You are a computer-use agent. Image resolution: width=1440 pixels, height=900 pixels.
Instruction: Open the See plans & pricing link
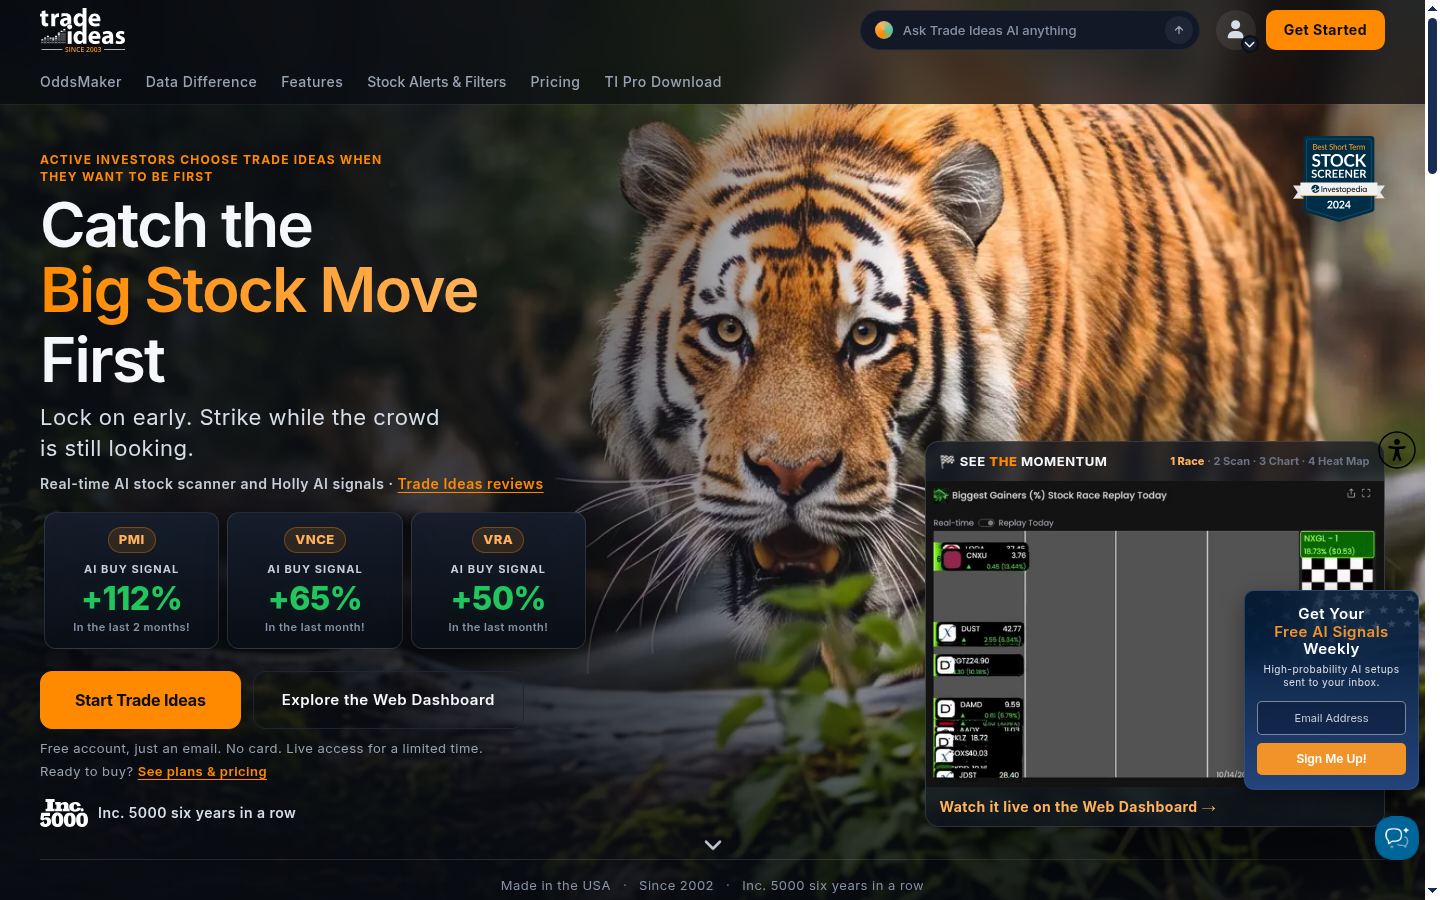pos(202,772)
